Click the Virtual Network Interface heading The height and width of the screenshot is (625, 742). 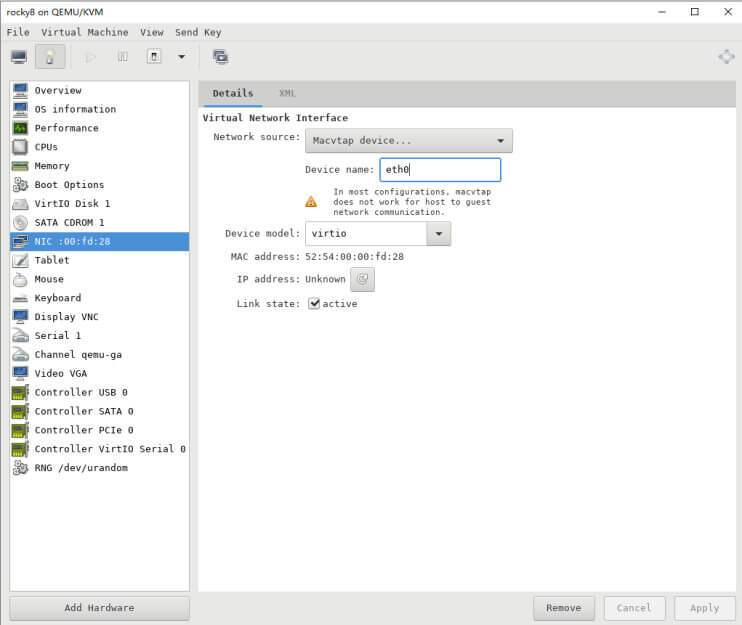pyautogui.click(x=275, y=118)
